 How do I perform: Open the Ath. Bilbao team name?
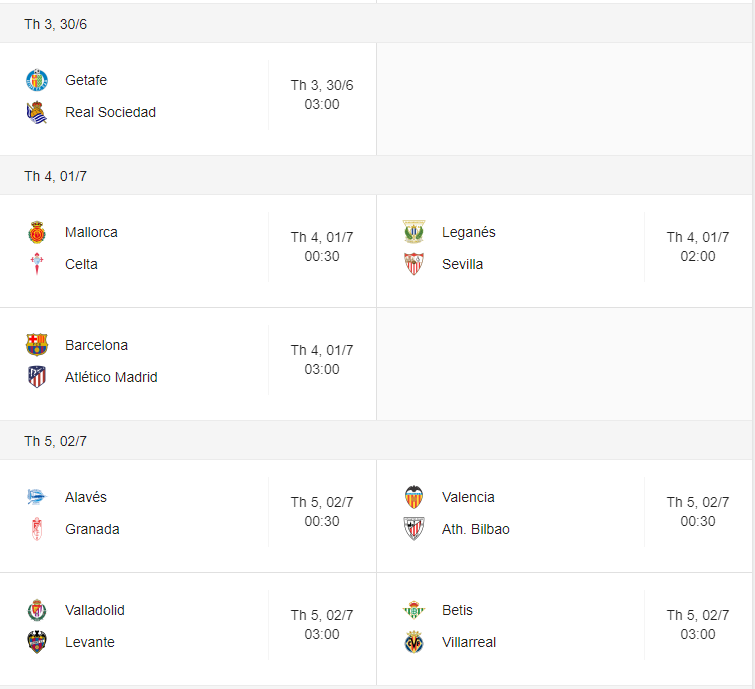[x=476, y=529]
